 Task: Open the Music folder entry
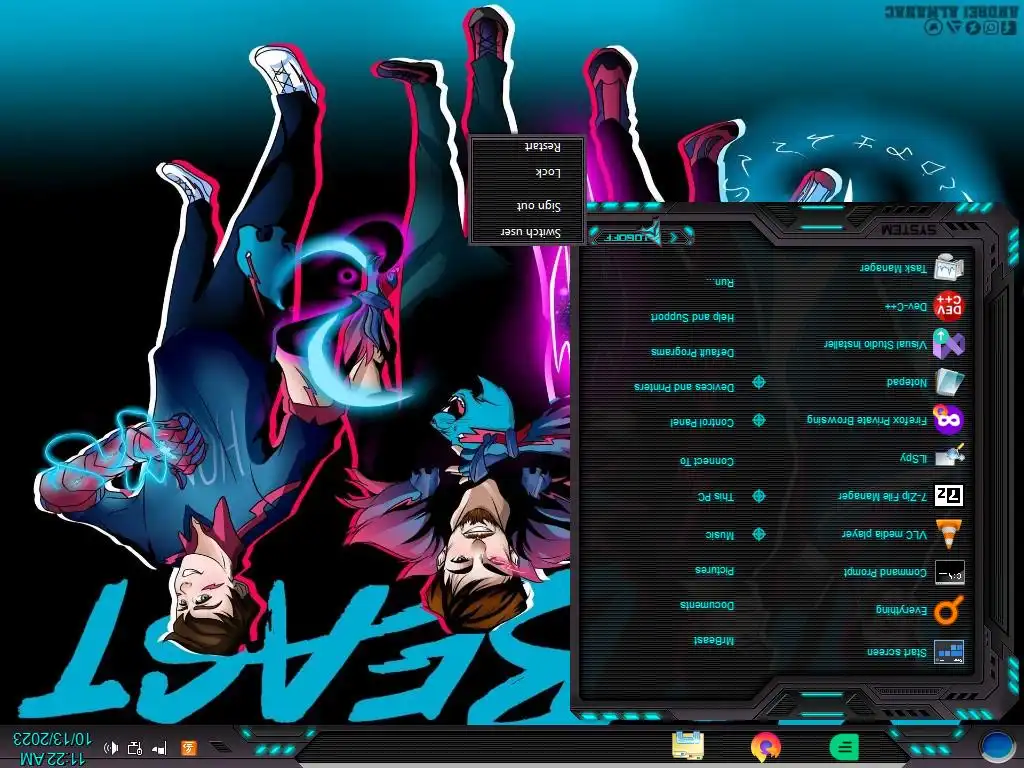[x=720, y=535]
